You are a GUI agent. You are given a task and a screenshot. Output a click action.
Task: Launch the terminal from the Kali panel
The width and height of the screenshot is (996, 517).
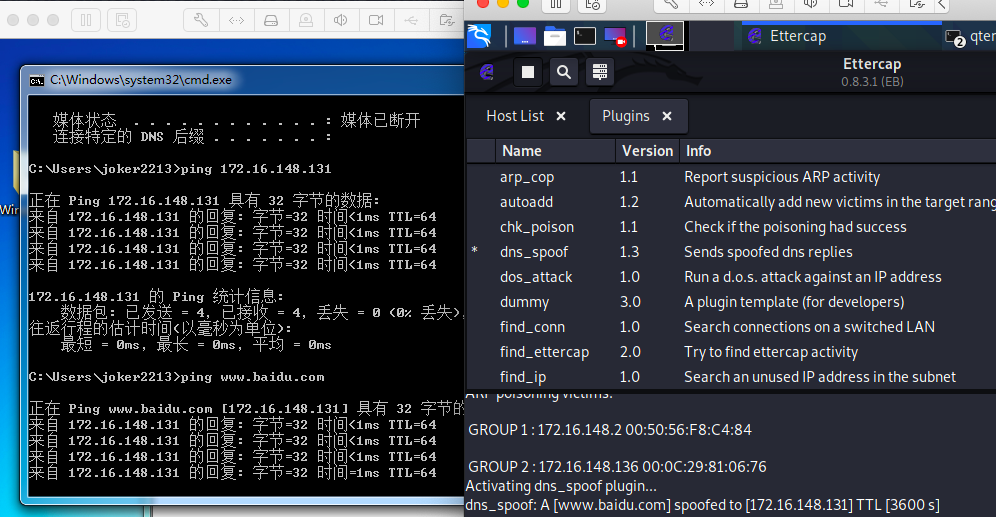pyautogui.click(x=585, y=37)
